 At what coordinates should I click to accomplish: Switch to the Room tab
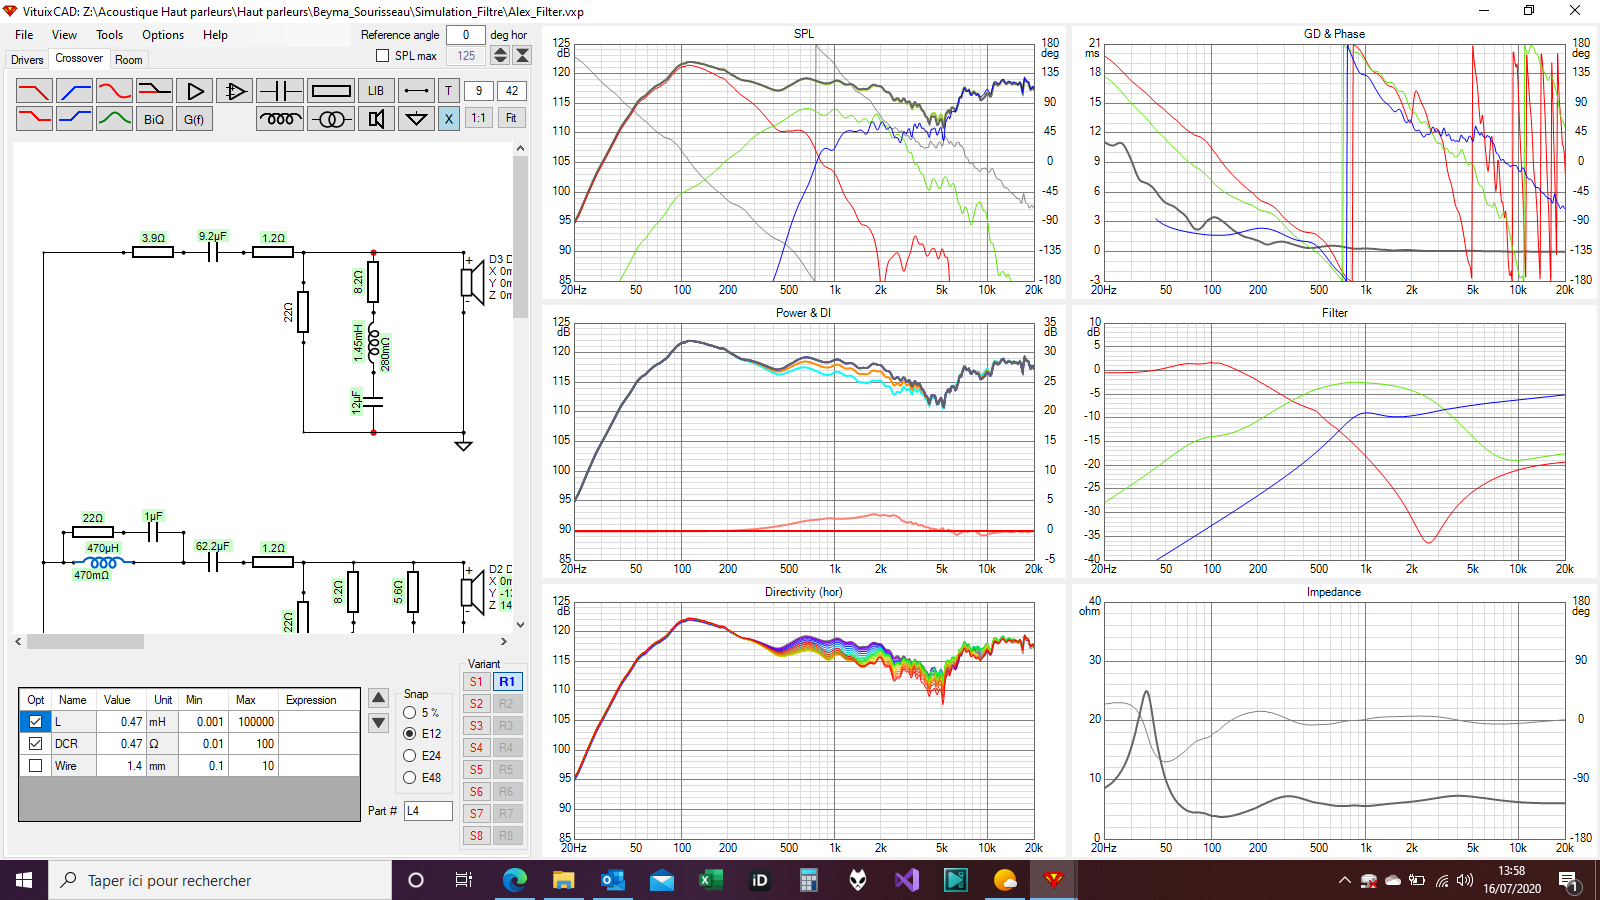tap(129, 60)
